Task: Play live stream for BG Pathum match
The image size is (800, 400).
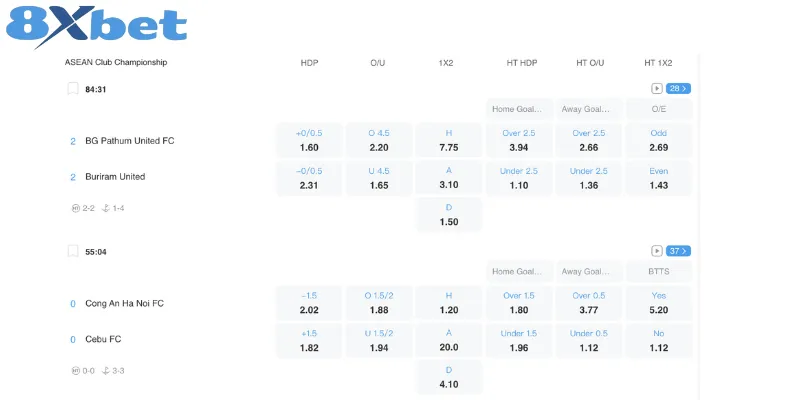Action: [656, 89]
